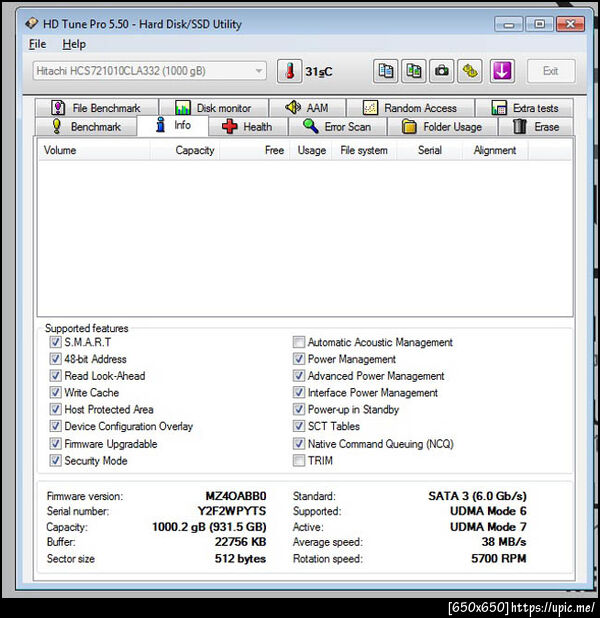The image size is (600, 618).
Task: Click active value UDMA Mode 7
Action: pos(488,527)
